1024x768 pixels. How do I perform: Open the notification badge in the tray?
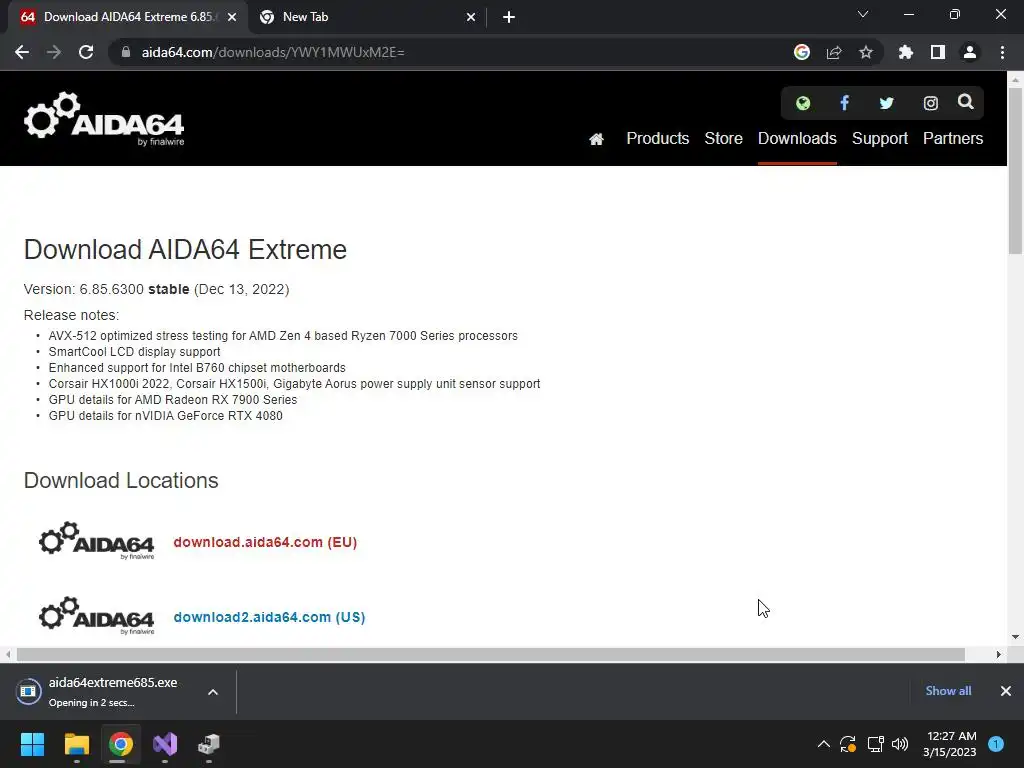pos(996,744)
